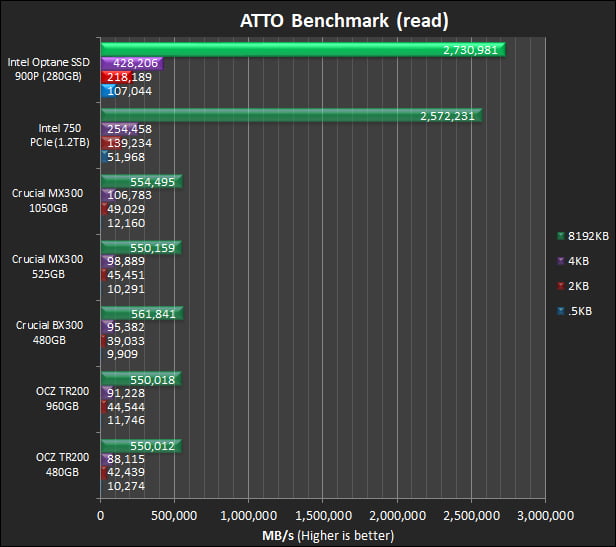Select the OCZ TR200 960GB label

coord(62,399)
